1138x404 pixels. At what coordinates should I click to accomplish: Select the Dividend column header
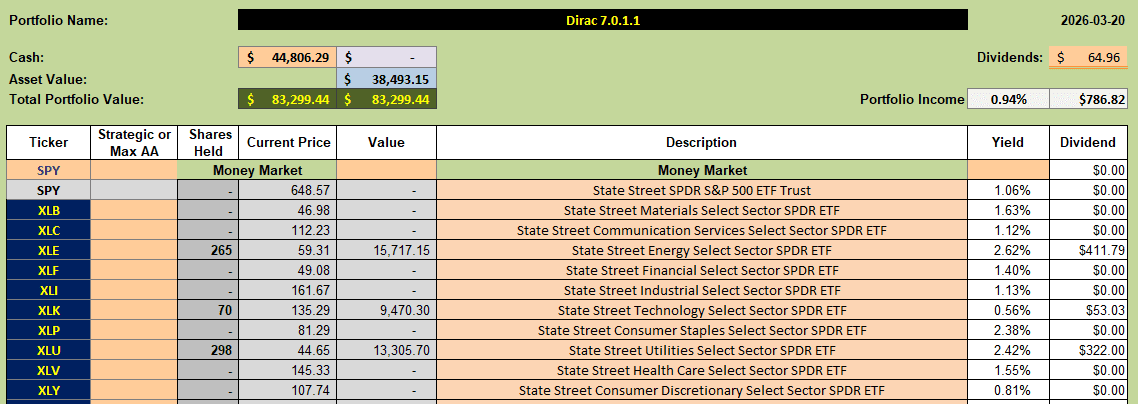click(1088, 143)
